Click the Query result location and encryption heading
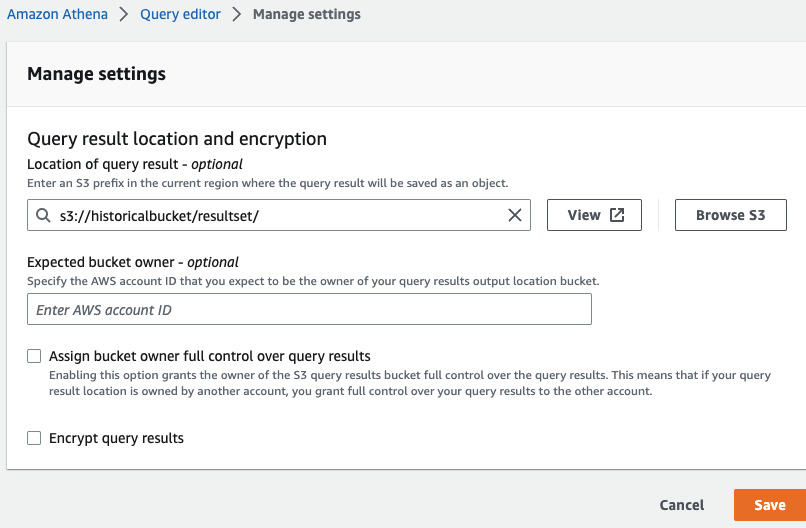This screenshot has width=806, height=528. tap(177, 139)
